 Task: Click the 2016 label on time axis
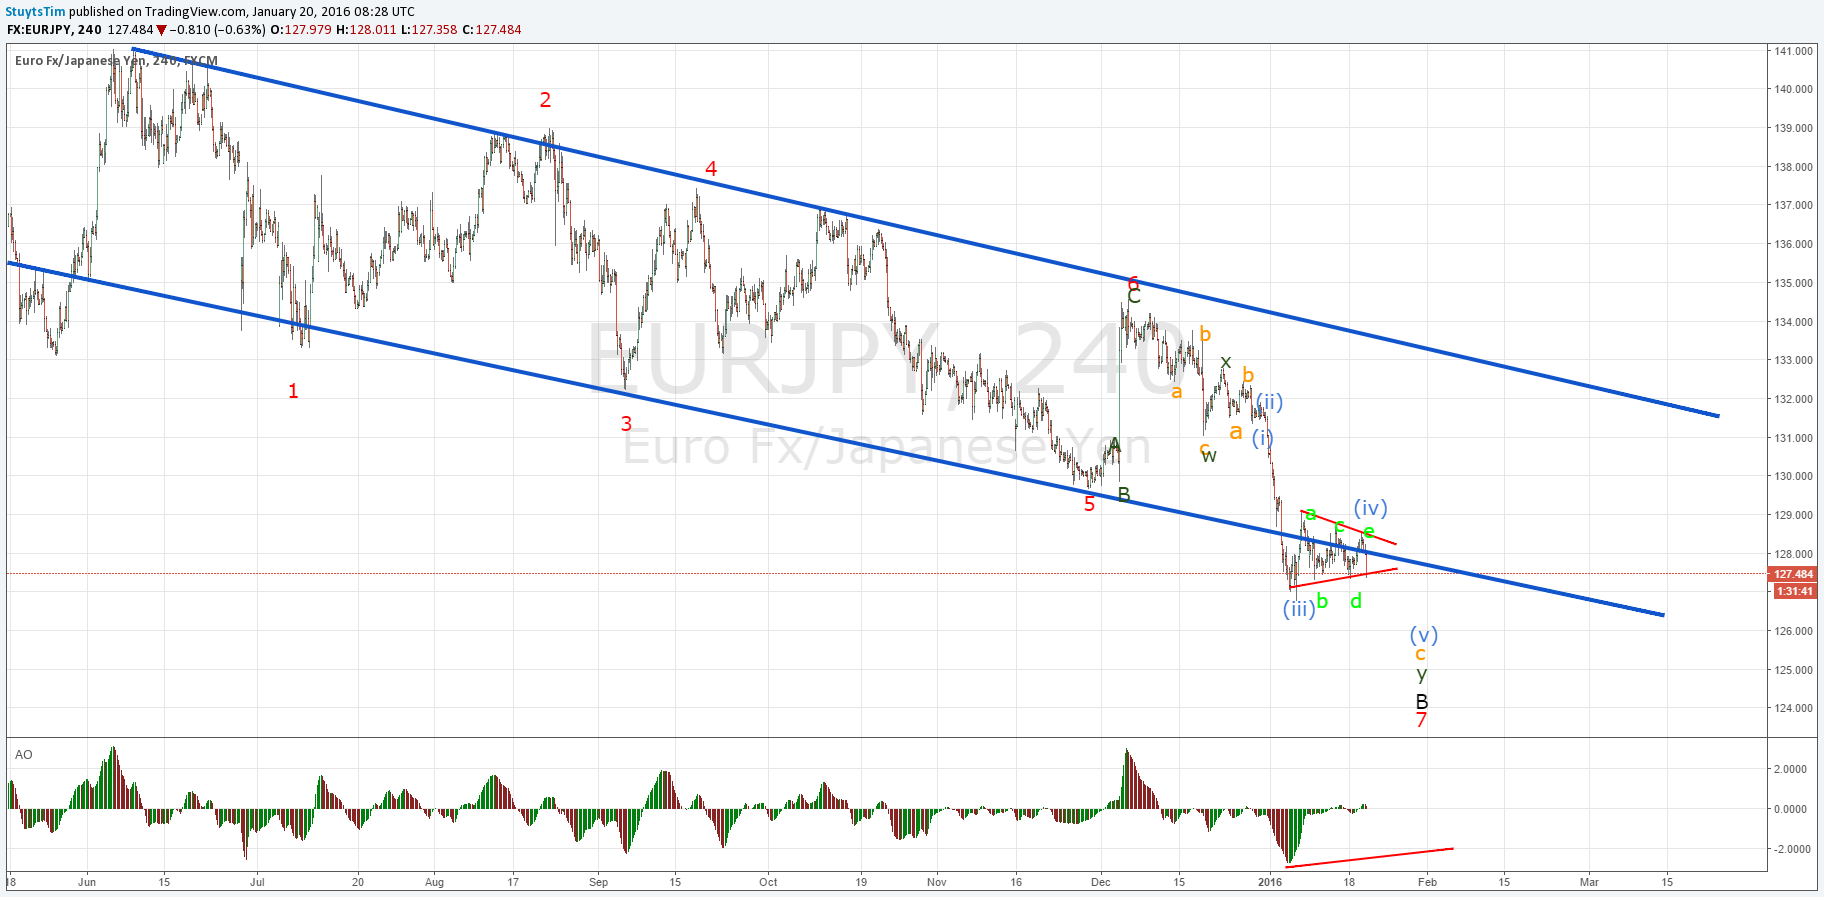[1270, 882]
